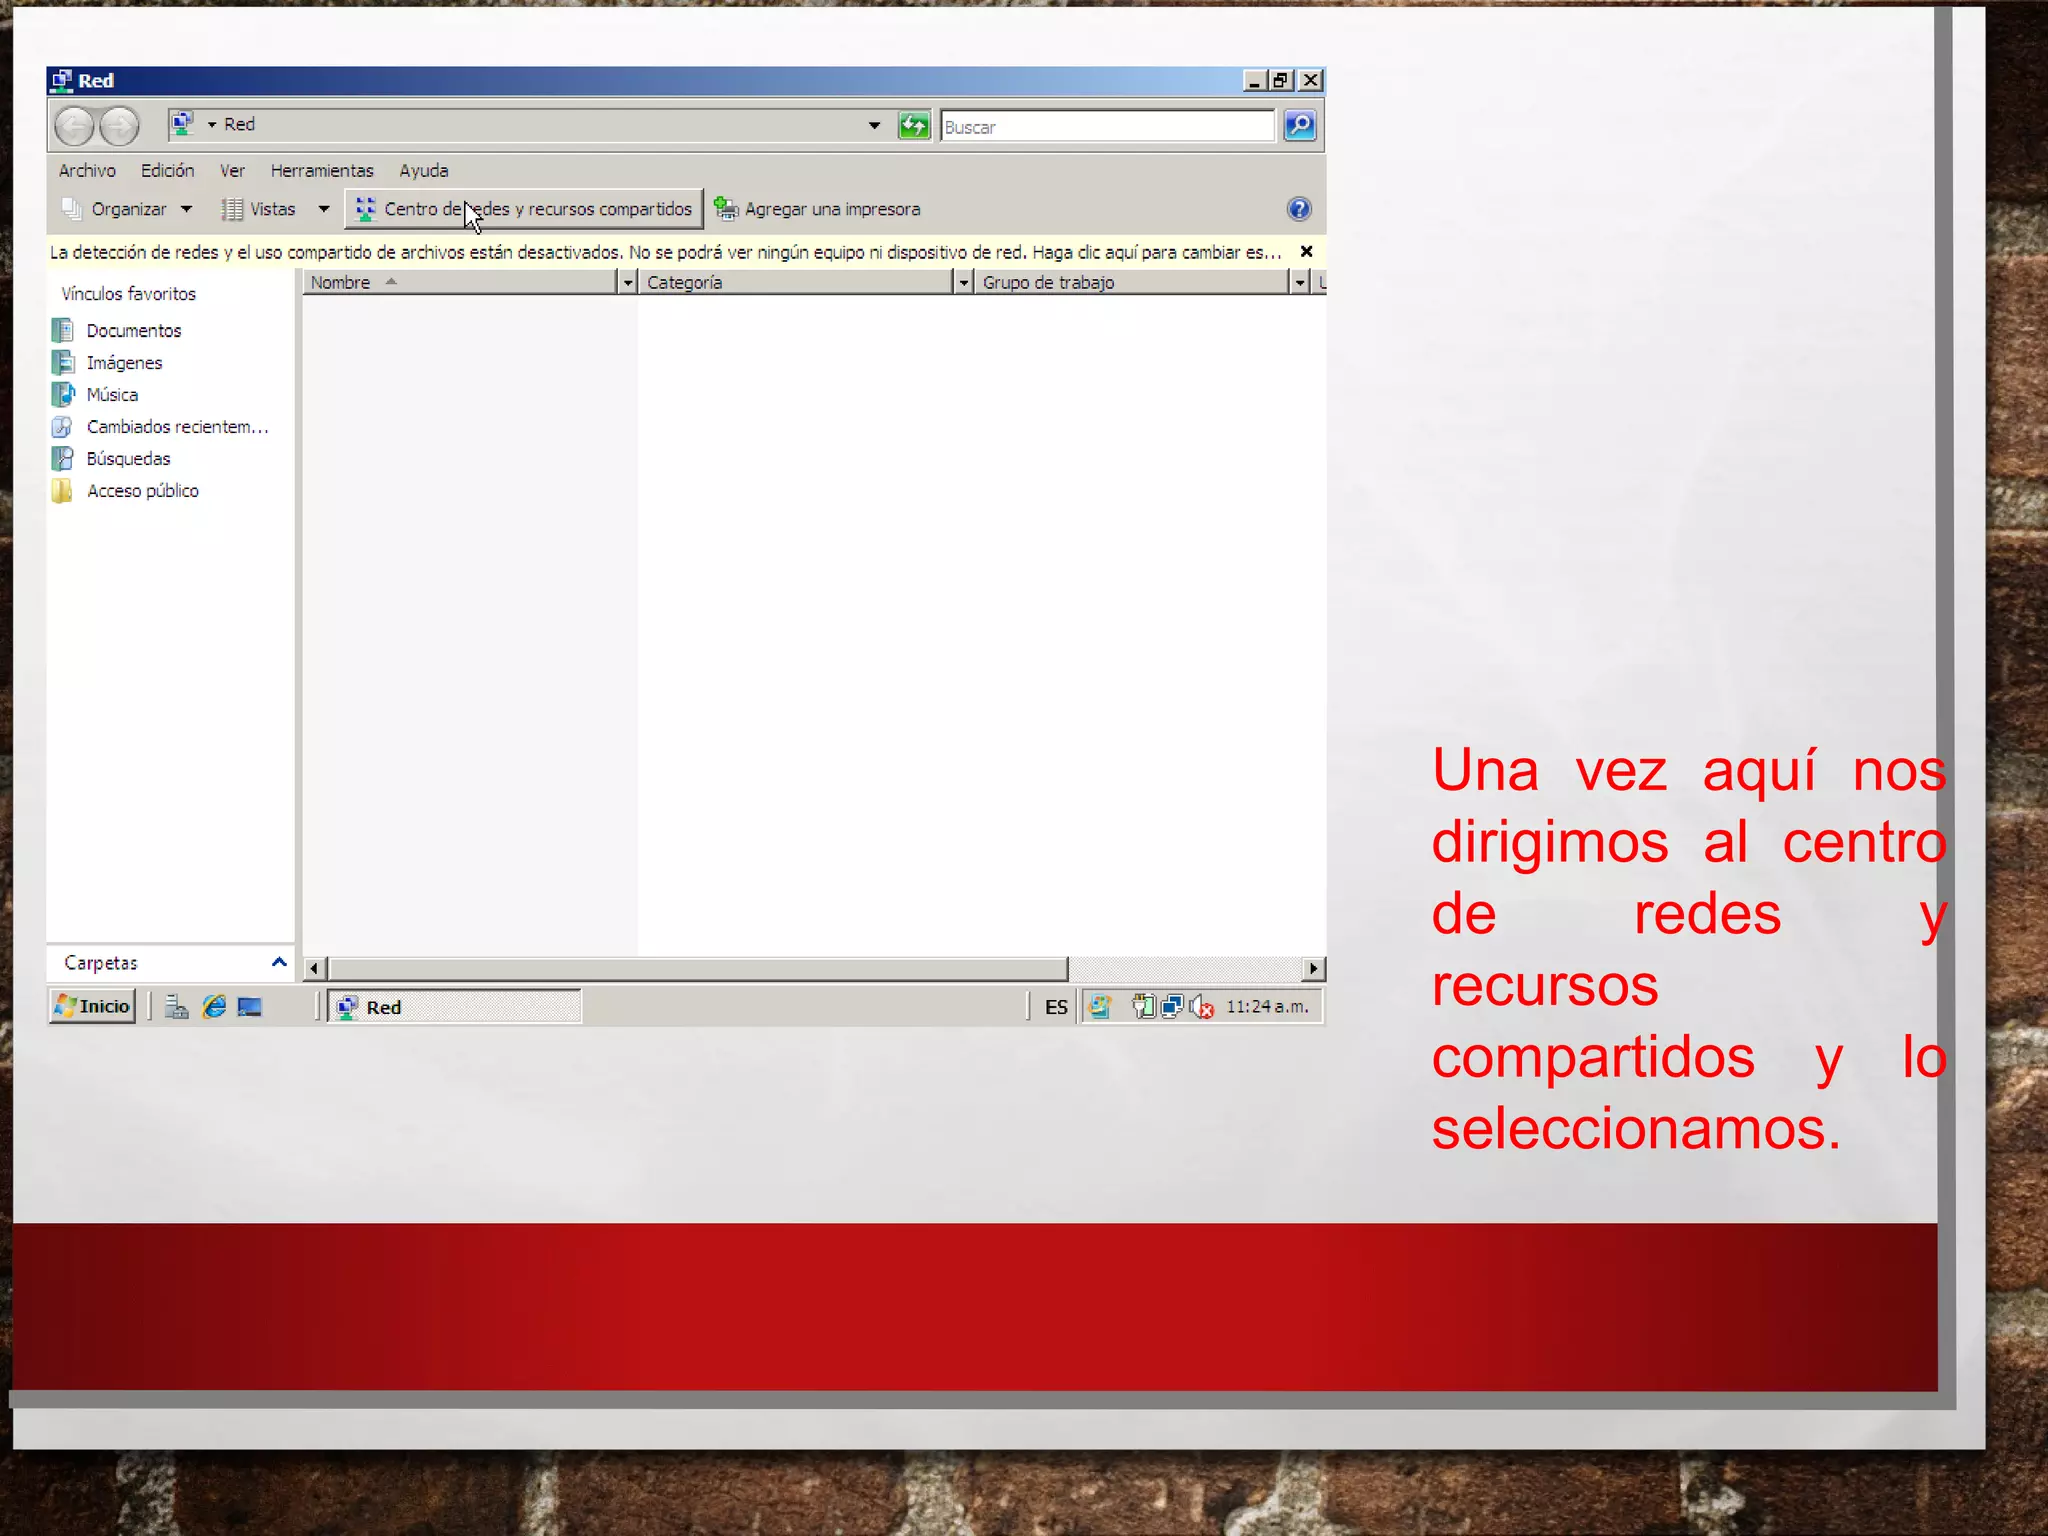
Task: Click in the Buscar search field
Action: 1105,127
